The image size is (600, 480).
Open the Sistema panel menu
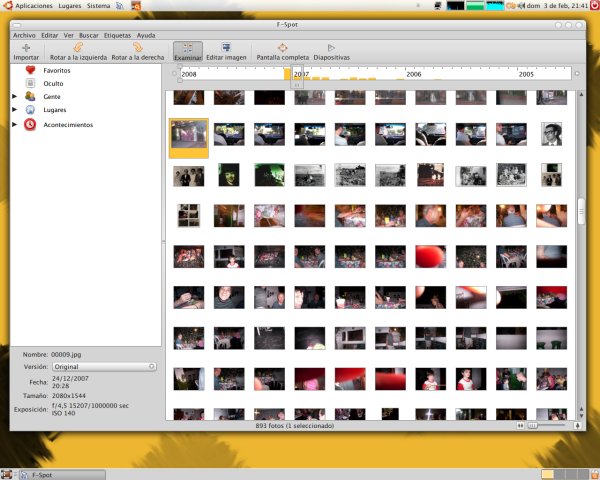[98, 6]
